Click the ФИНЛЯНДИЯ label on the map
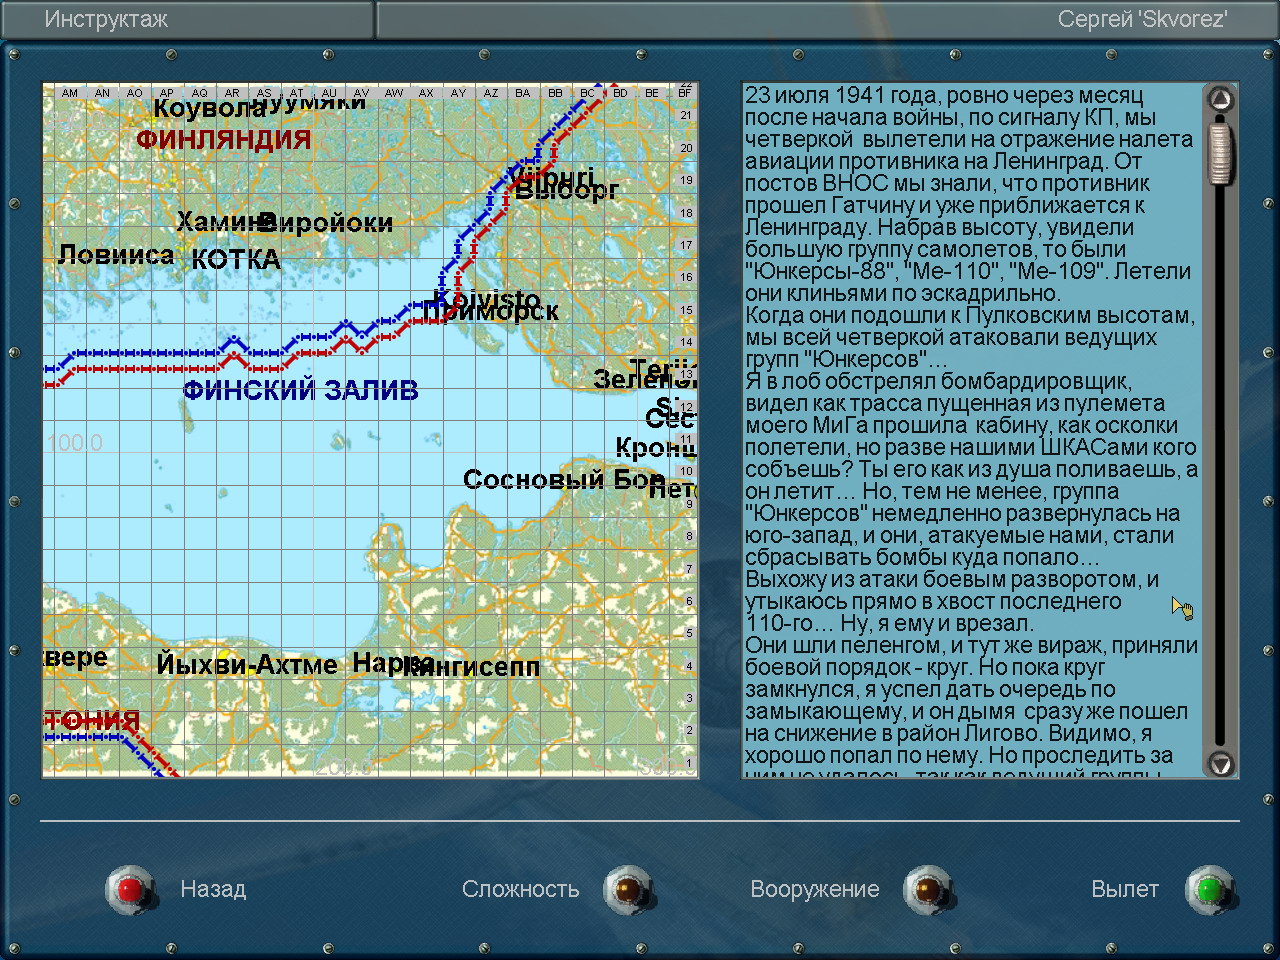This screenshot has width=1280, height=960. [x=223, y=139]
